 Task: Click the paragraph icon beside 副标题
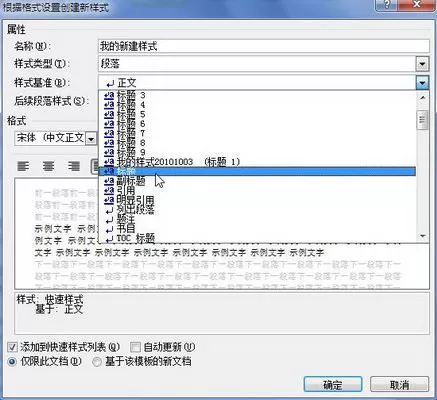coord(109,181)
